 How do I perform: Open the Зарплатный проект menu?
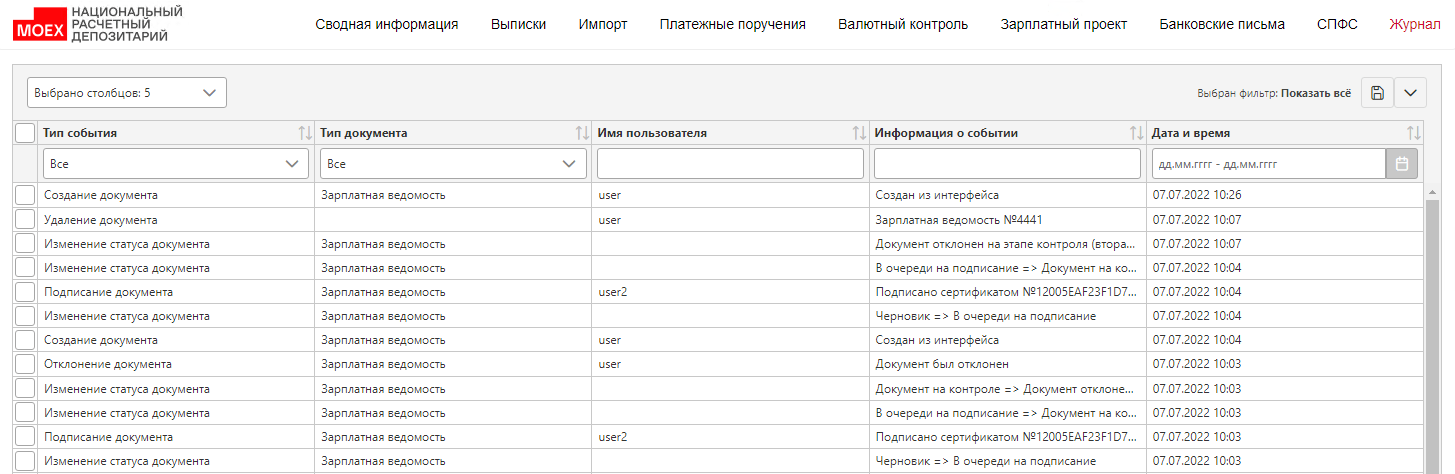1064,24
